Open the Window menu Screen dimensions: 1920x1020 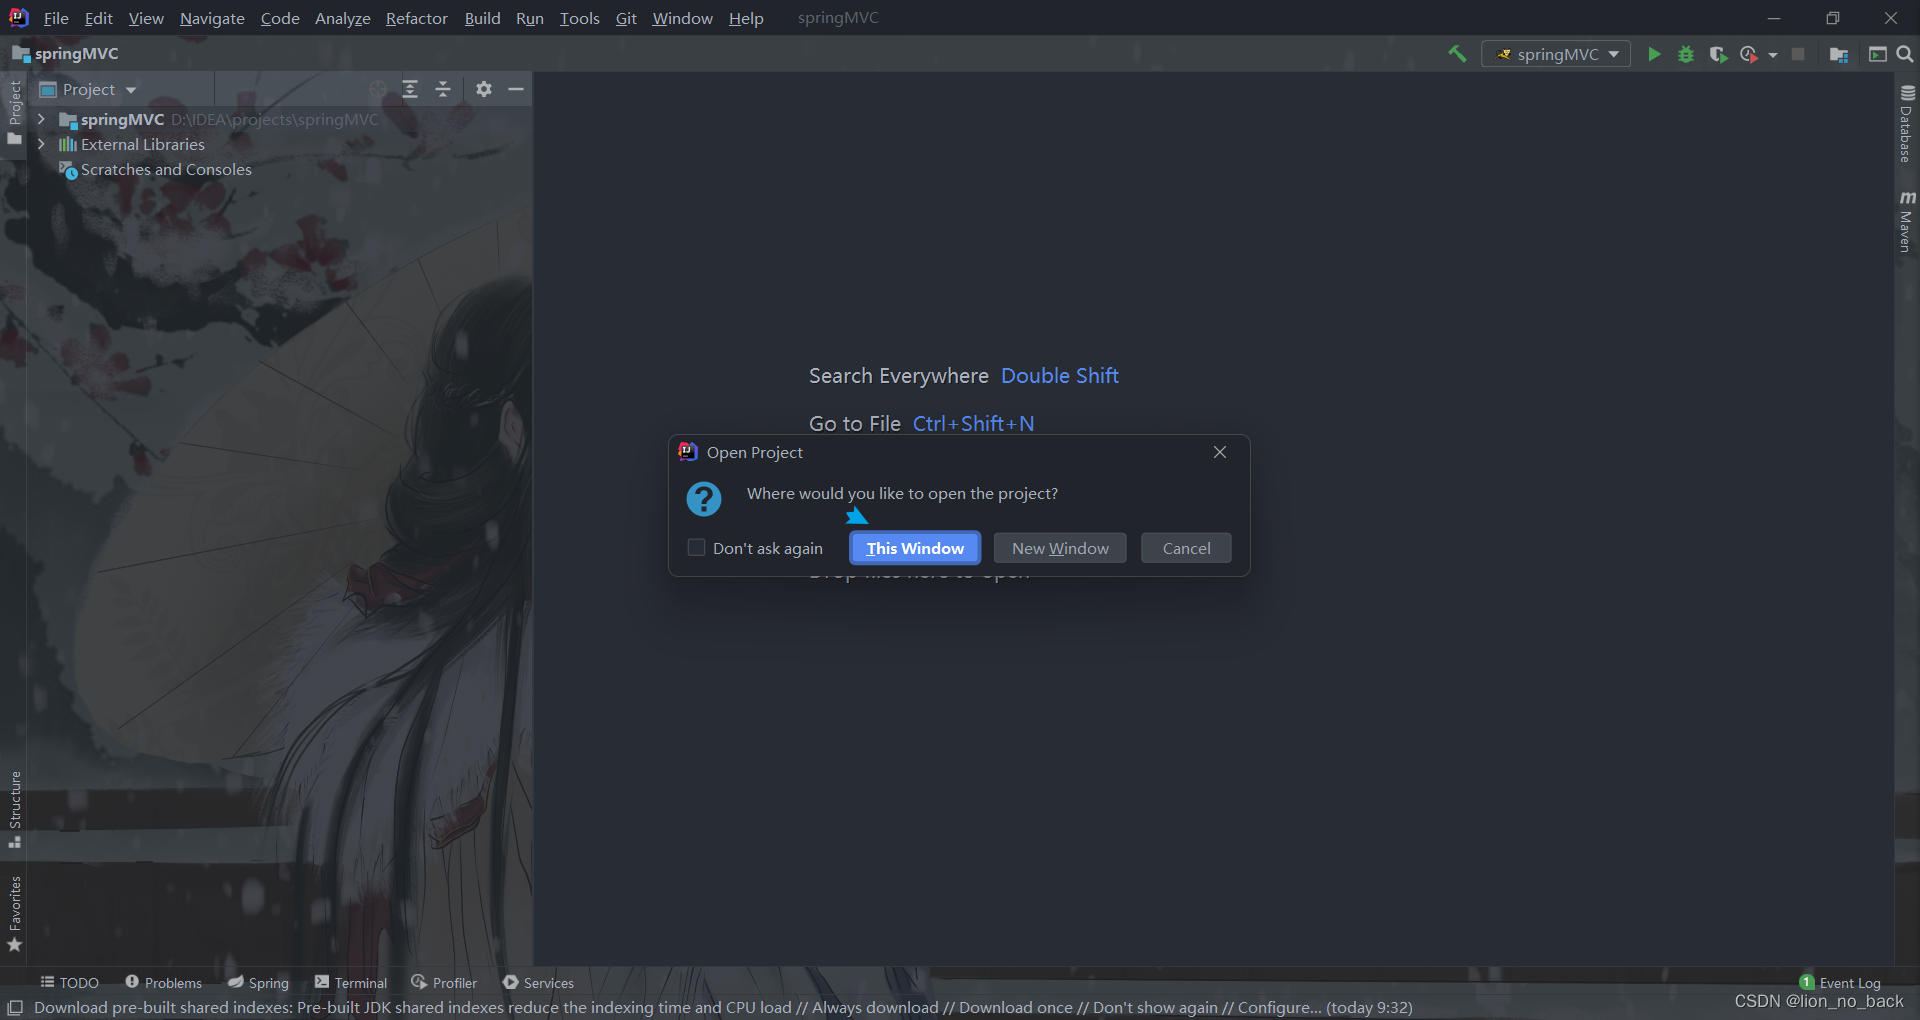tap(682, 18)
